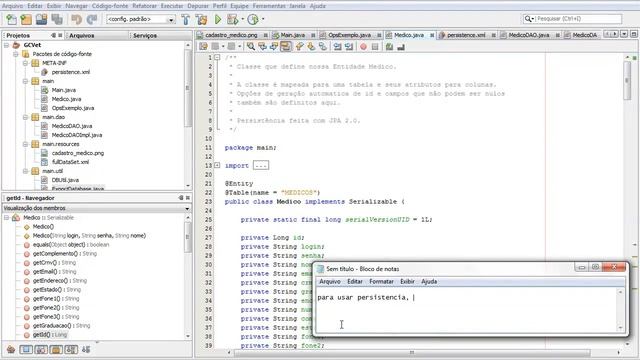This screenshot has width=640, height=360.
Task: Collapse the comment fold at line 1
Action: point(217,58)
